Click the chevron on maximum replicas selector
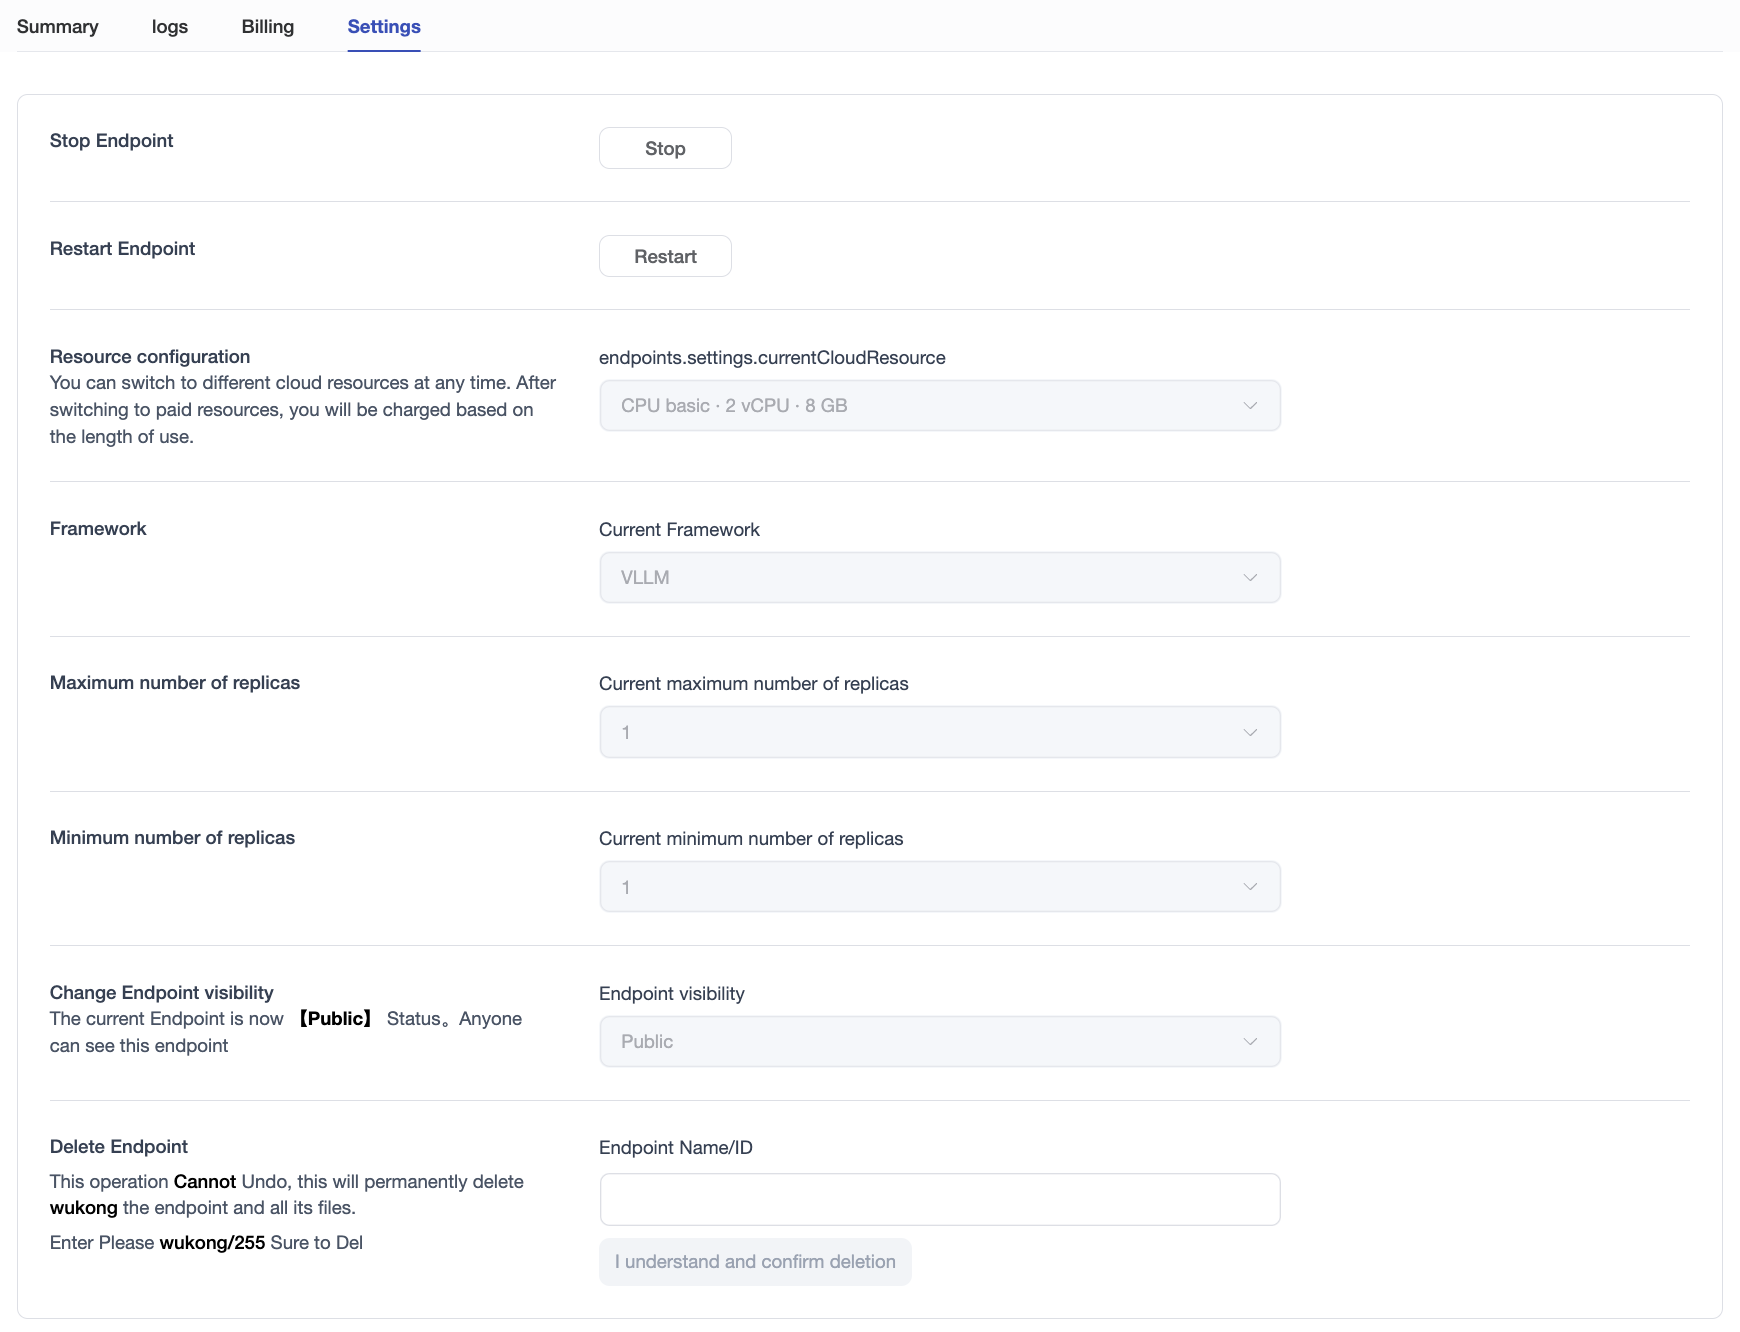Image resolution: width=1740 pixels, height=1332 pixels. (x=1249, y=733)
